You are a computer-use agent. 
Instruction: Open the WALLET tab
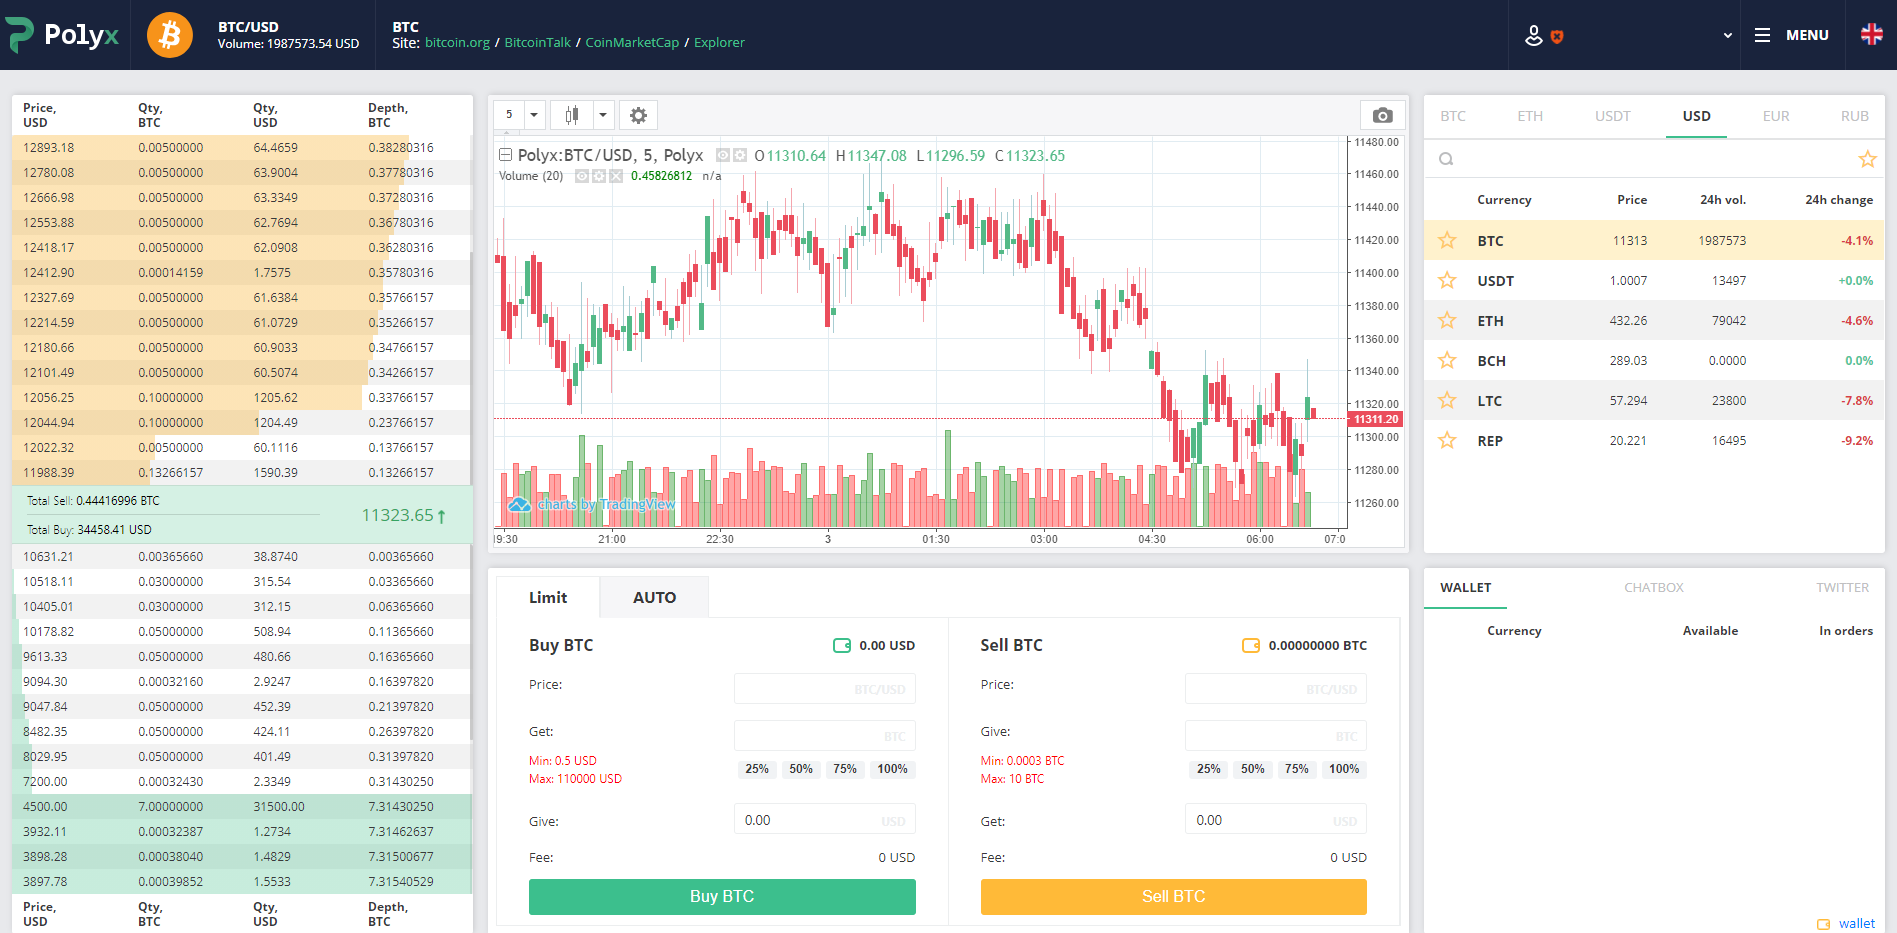point(1466,588)
